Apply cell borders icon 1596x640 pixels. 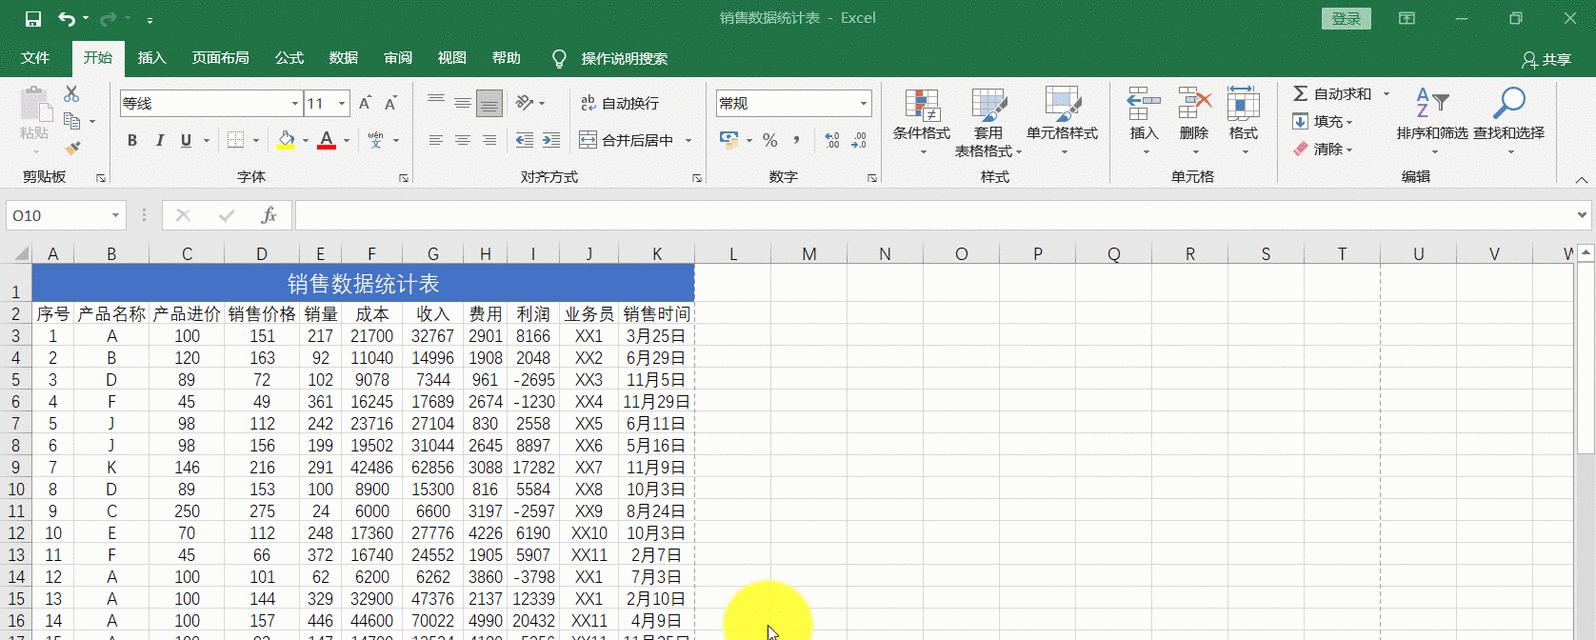click(236, 141)
